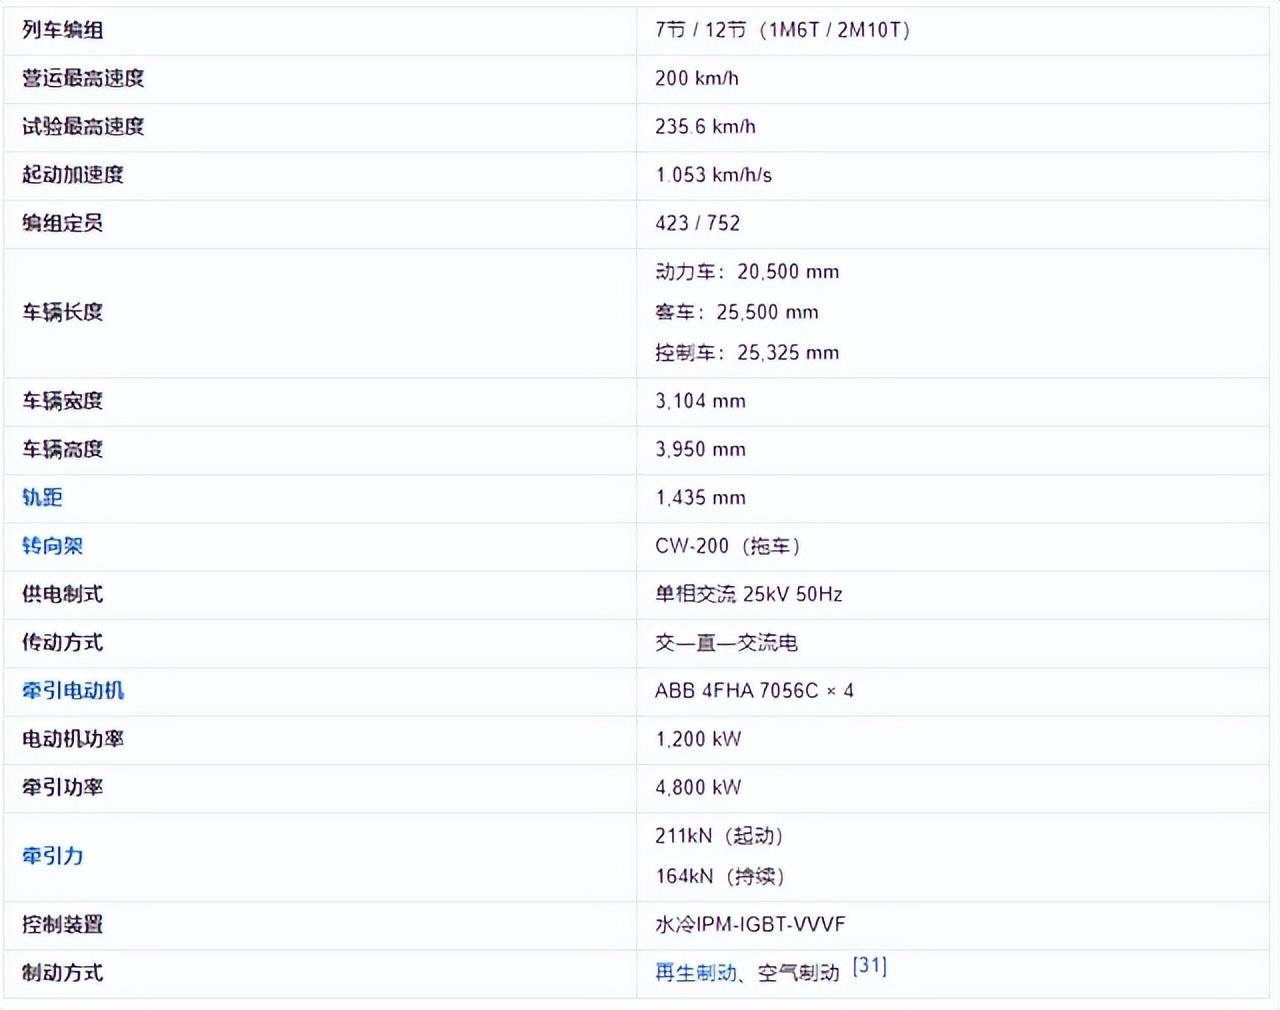Select the 控制装置 label
The height and width of the screenshot is (1010, 1280).
coord(62,925)
